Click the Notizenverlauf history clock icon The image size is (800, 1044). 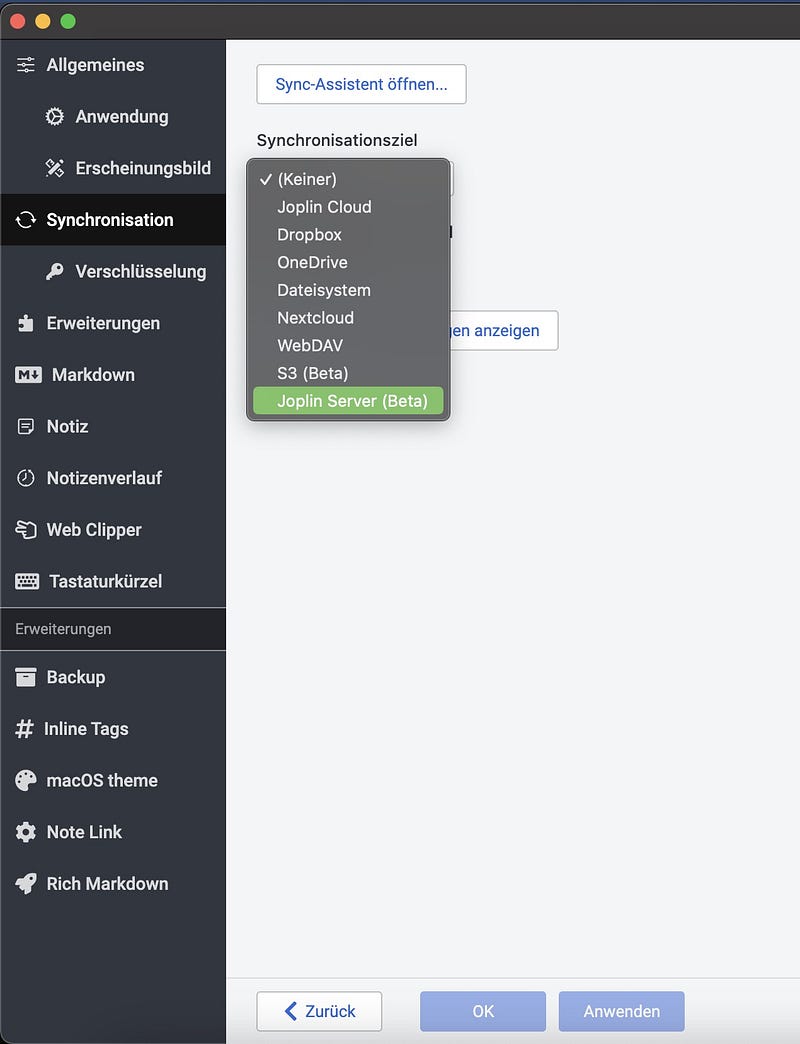tap(25, 478)
